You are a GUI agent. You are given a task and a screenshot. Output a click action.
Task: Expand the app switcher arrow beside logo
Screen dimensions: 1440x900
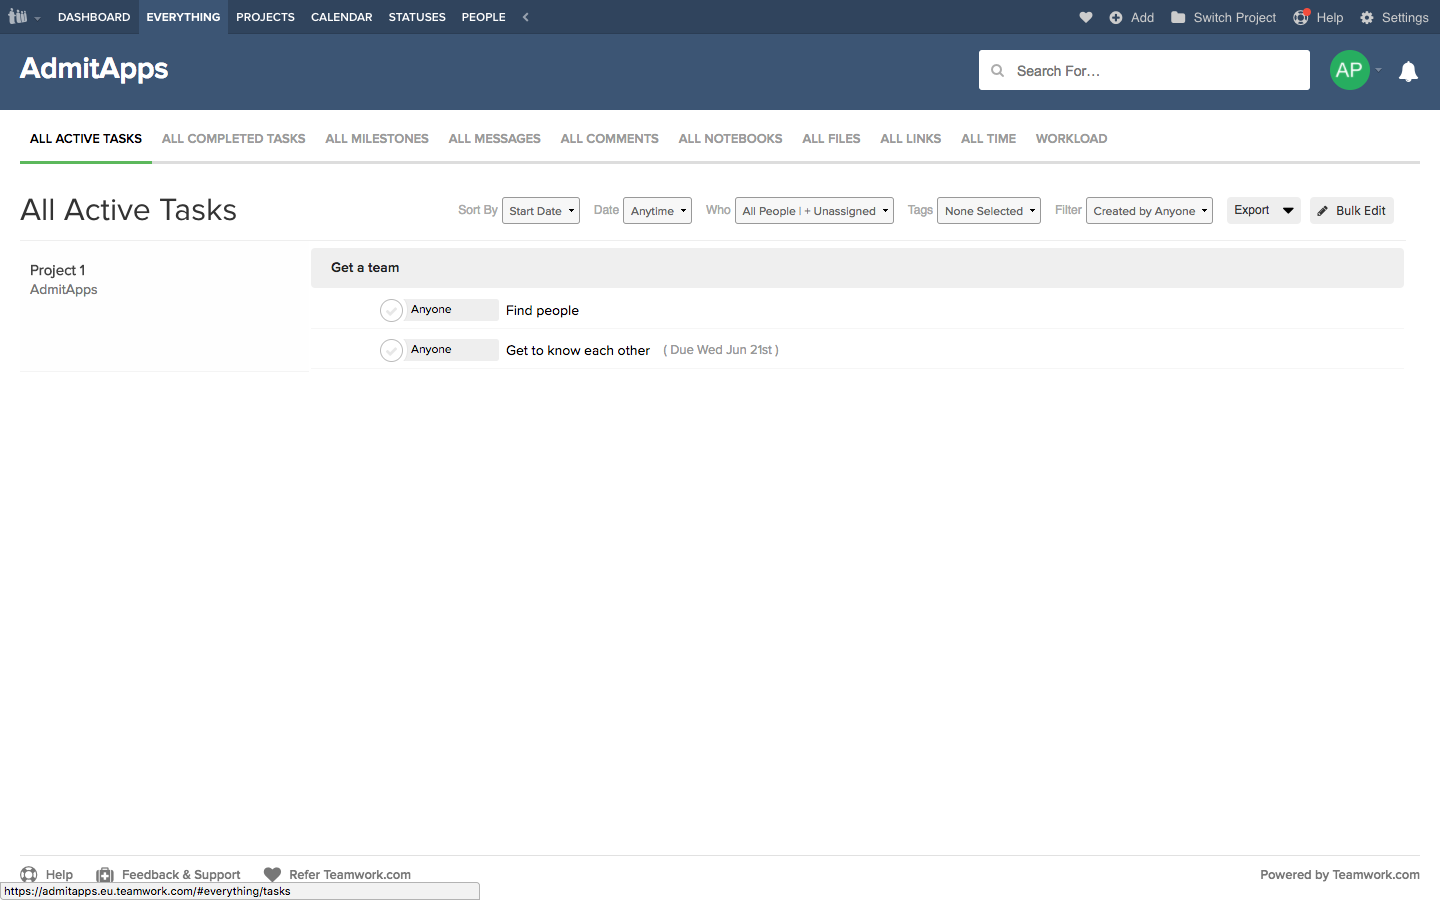[x=37, y=18]
